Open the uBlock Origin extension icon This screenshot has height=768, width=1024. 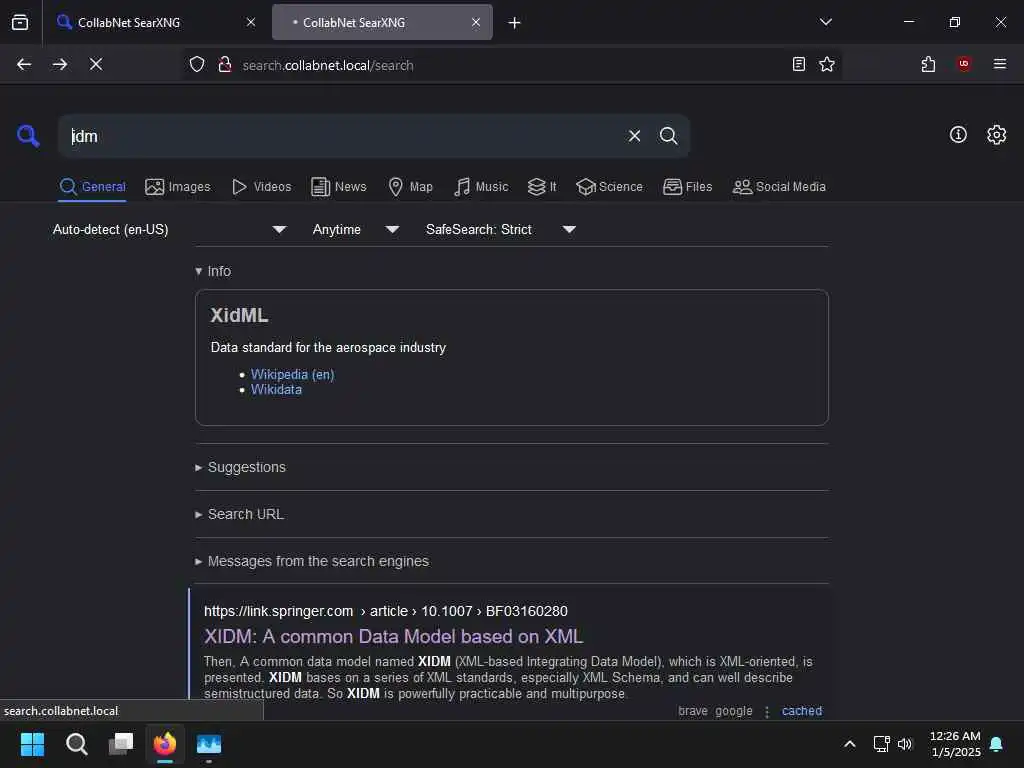pos(964,64)
